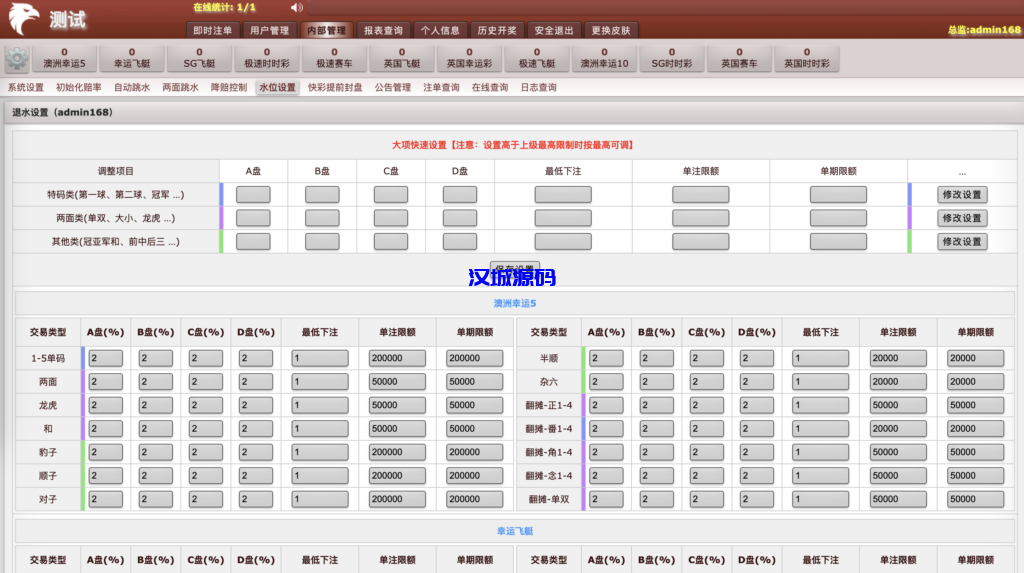
Task: Click 修改设置 for the 特码类 row
Action: pos(962,195)
